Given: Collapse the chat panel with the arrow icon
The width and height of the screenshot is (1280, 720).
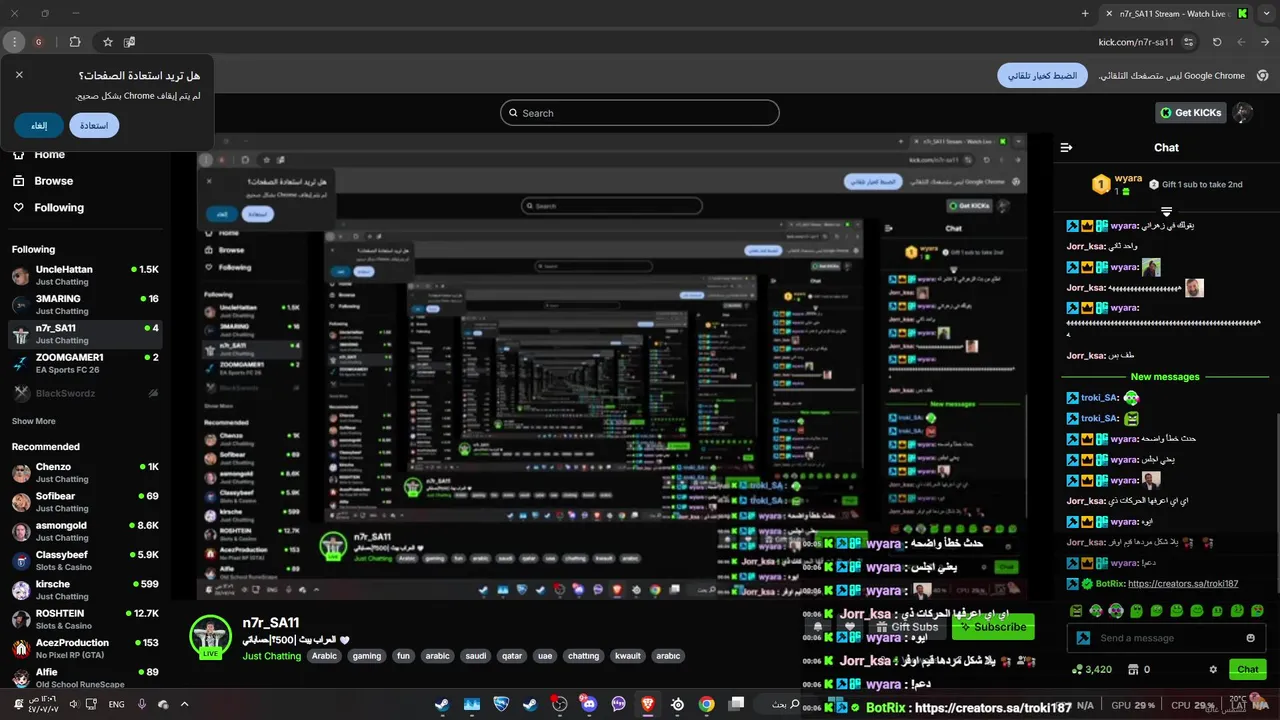Looking at the screenshot, I should (x=1066, y=147).
